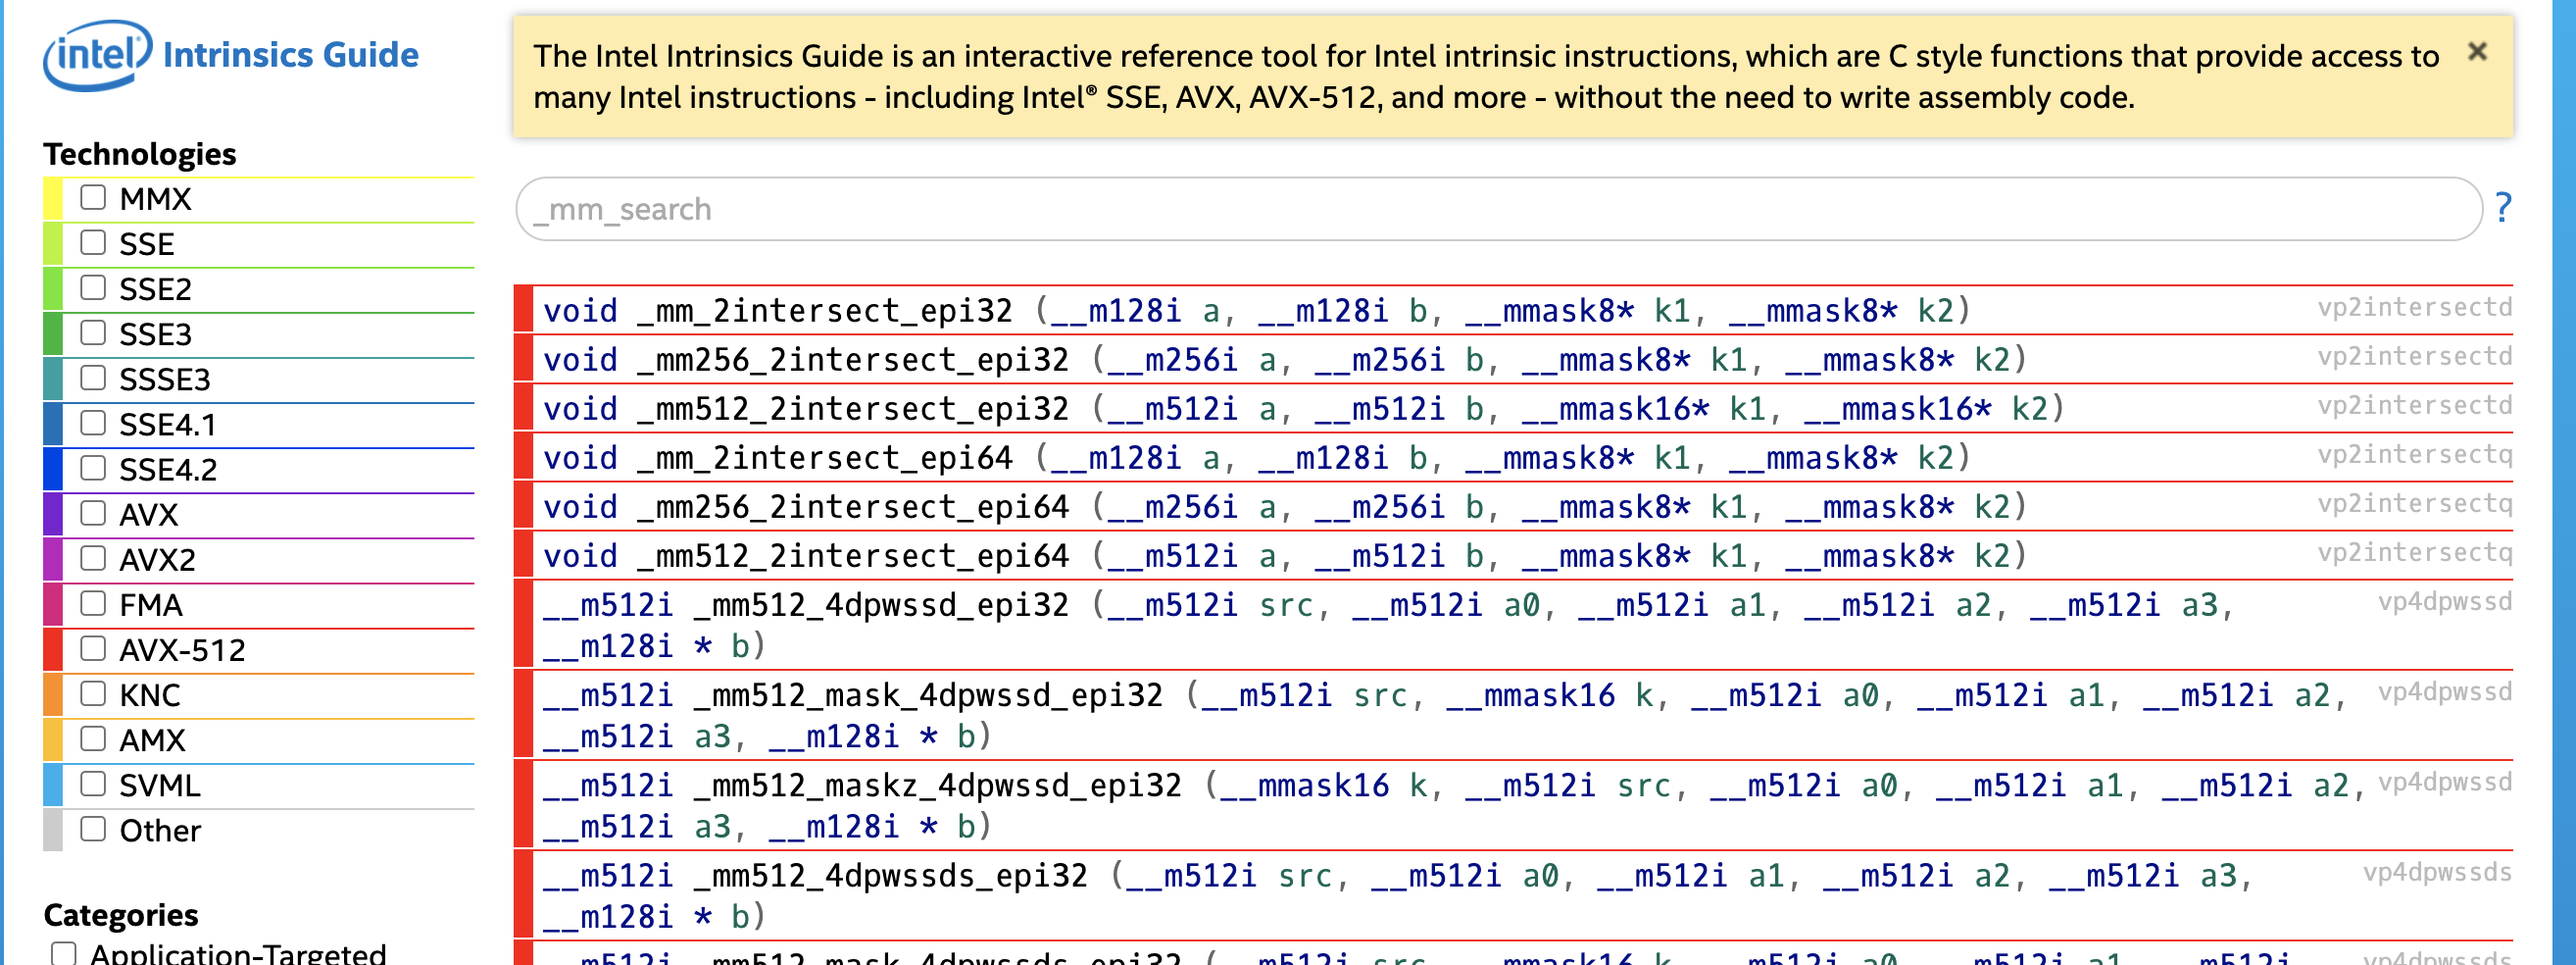The height and width of the screenshot is (965, 2576).
Task: Click the MMX label text
Action: (x=155, y=199)
